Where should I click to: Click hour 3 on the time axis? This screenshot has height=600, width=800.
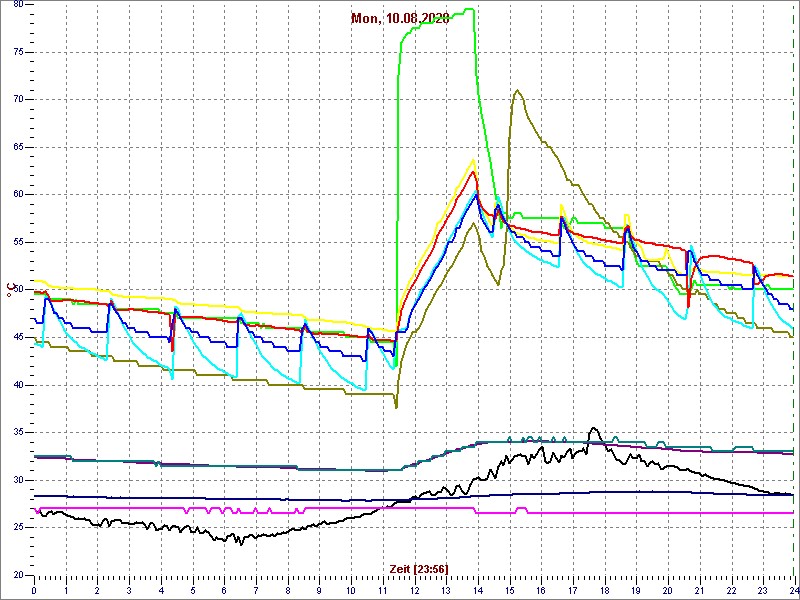pyautogui.click(x=129, y=590)
